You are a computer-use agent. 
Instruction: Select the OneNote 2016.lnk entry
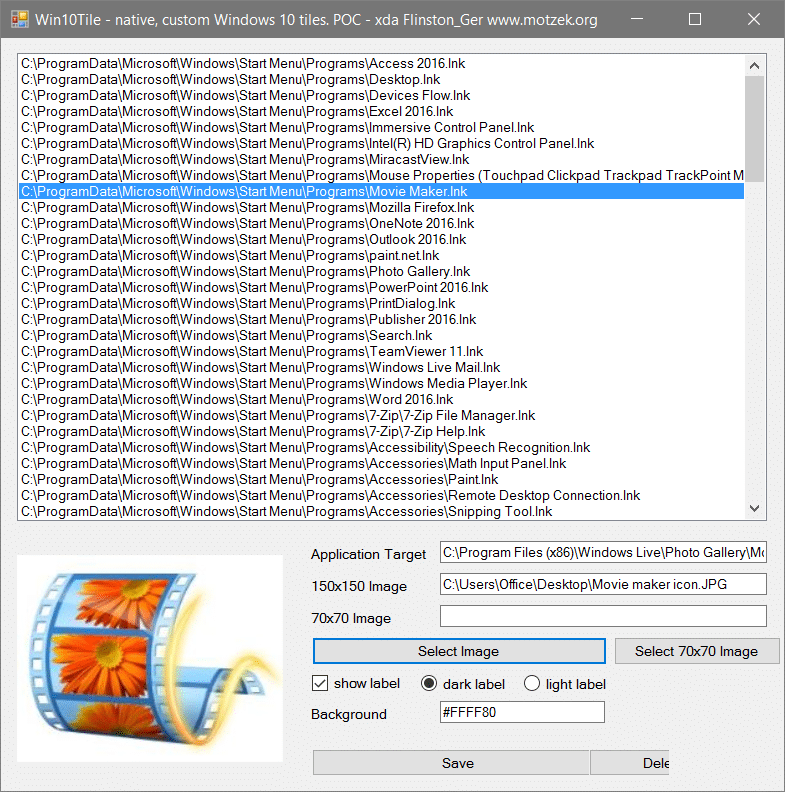(381, 223)
